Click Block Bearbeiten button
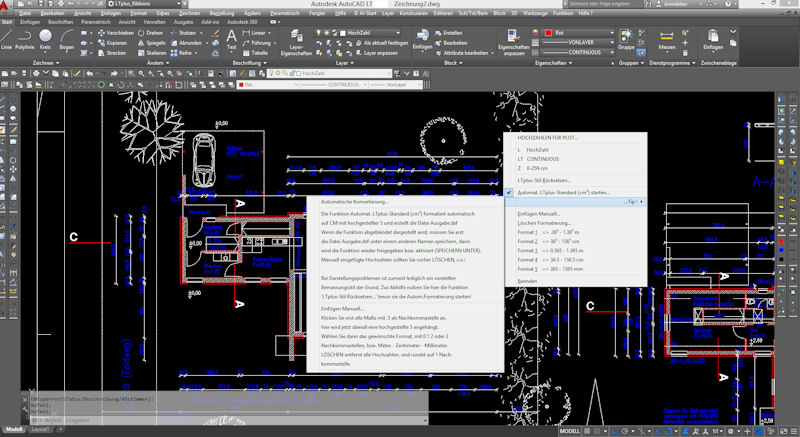 pyautogui.click(x=451, y=43)
